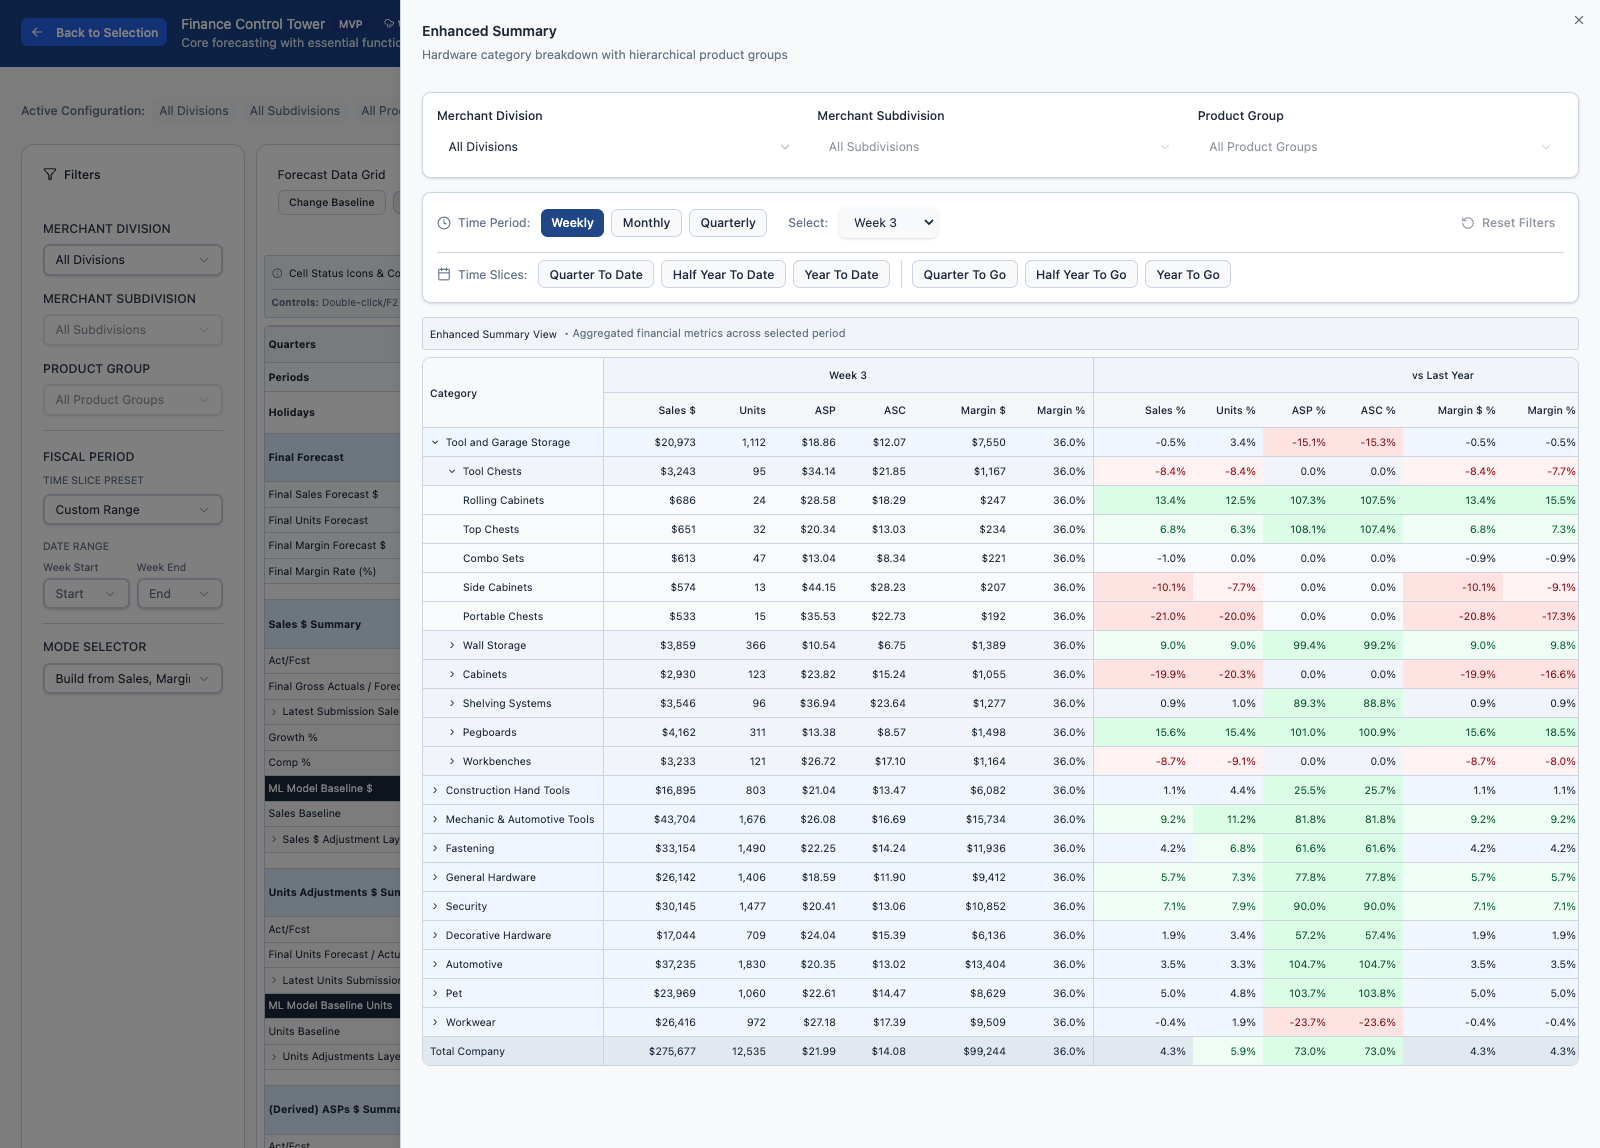This screenshot has width=1600, height=1148.
Task: Open the Week 3 selection dropdown
Action: point(888,222)
